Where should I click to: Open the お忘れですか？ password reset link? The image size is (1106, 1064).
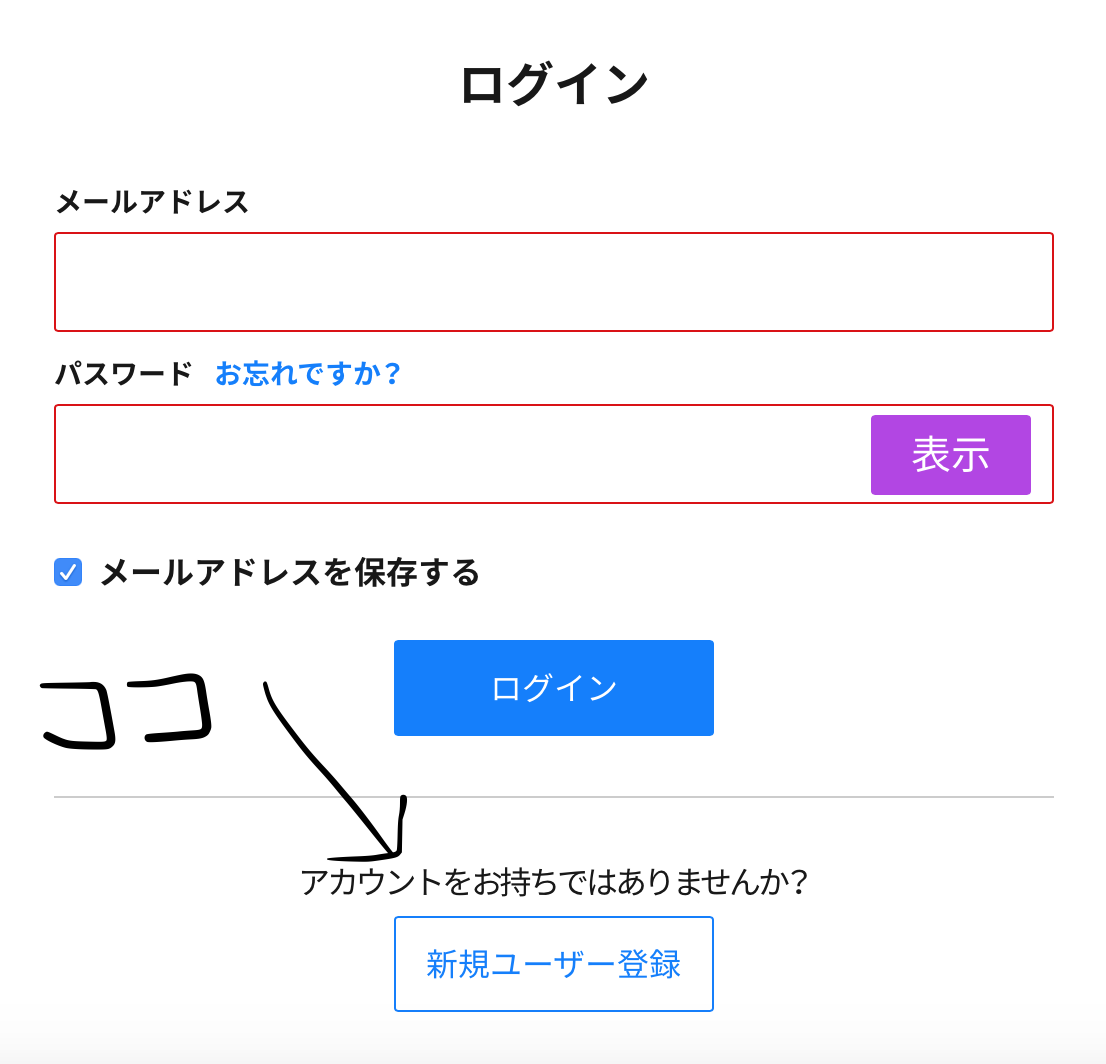(x=308, y=374)
